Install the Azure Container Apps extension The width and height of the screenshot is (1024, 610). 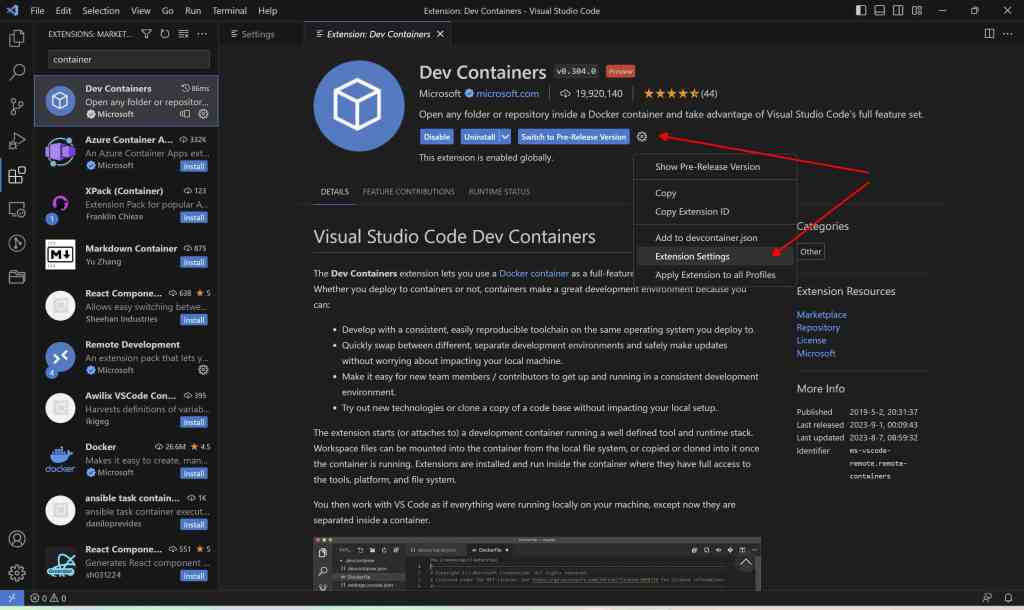point(194,166)
